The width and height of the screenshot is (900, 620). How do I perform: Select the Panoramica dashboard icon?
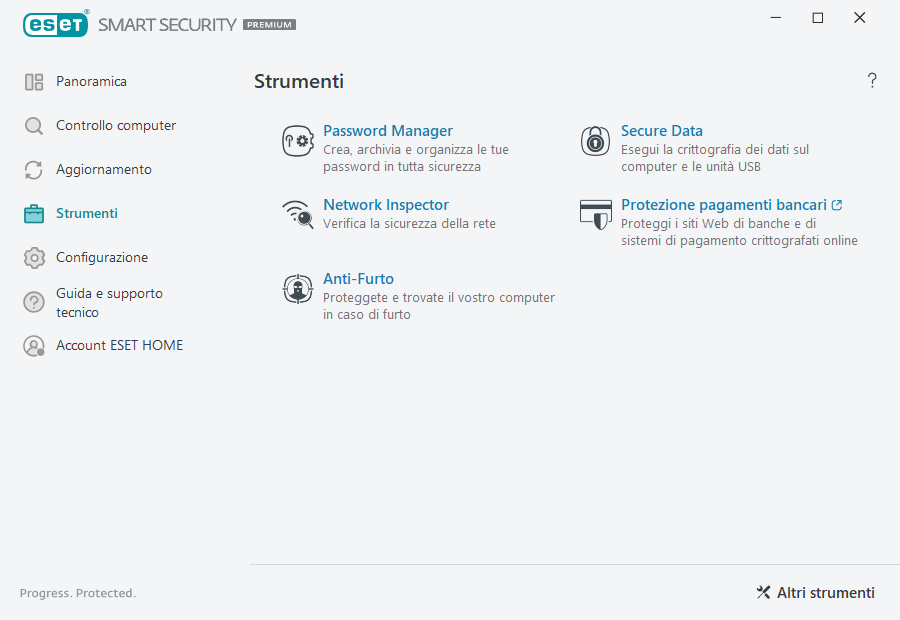(34, 81)
